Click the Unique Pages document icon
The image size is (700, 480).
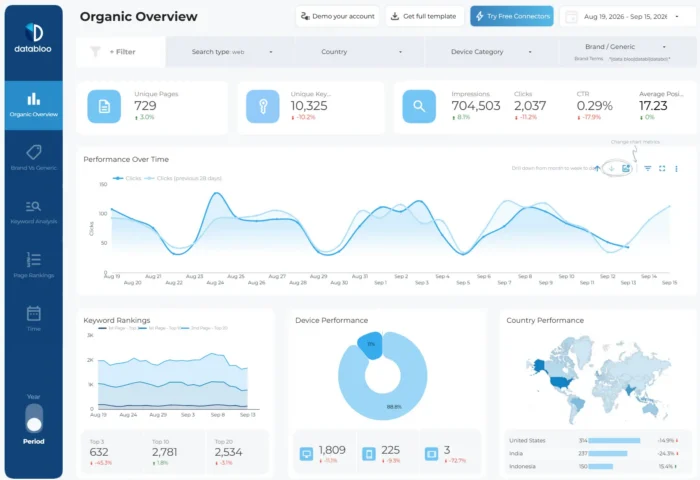coord(104,106)
